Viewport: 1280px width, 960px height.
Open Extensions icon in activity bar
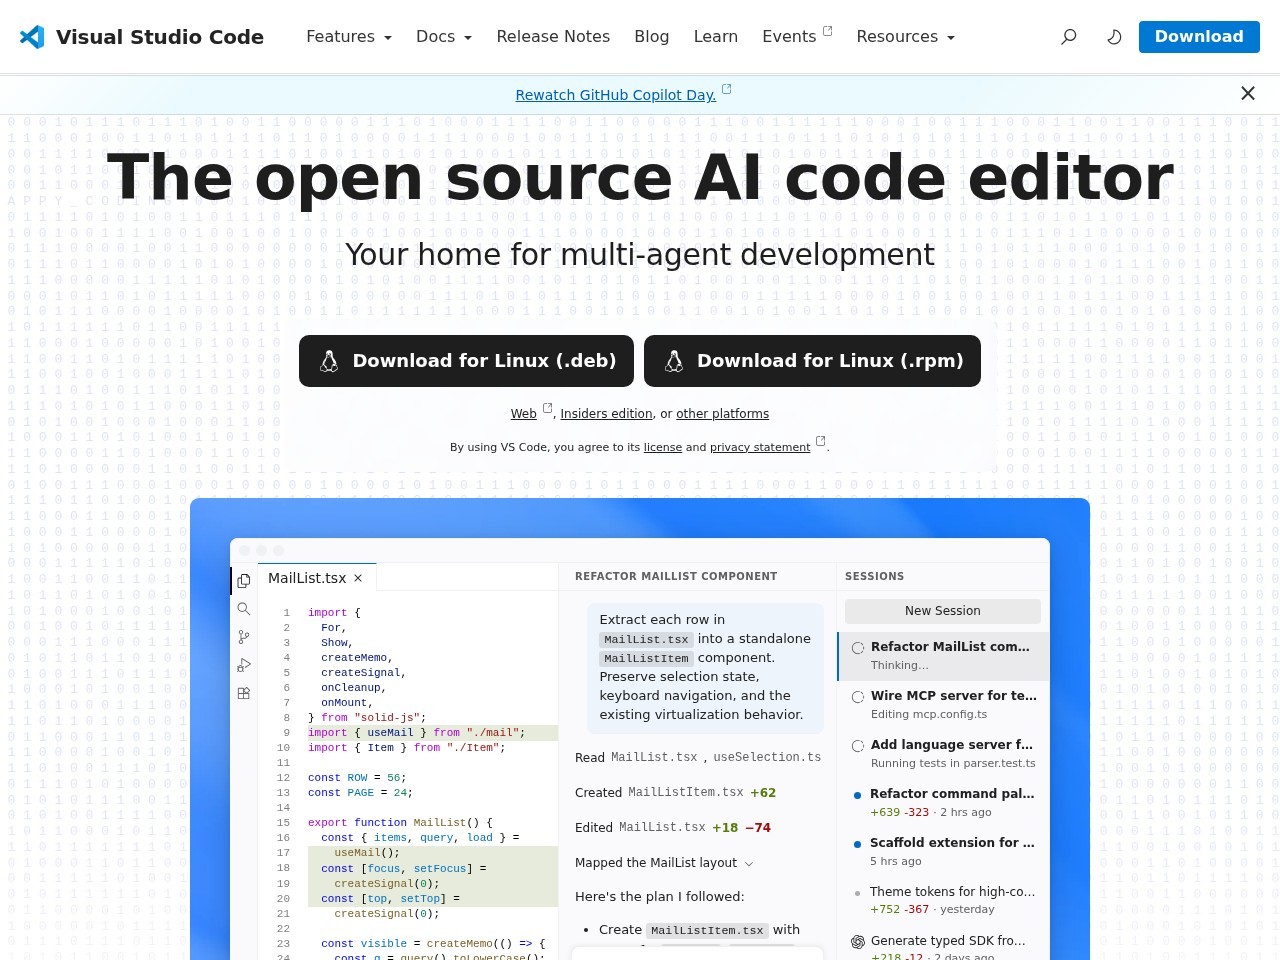pyautogui.click(x=244, y=692)
